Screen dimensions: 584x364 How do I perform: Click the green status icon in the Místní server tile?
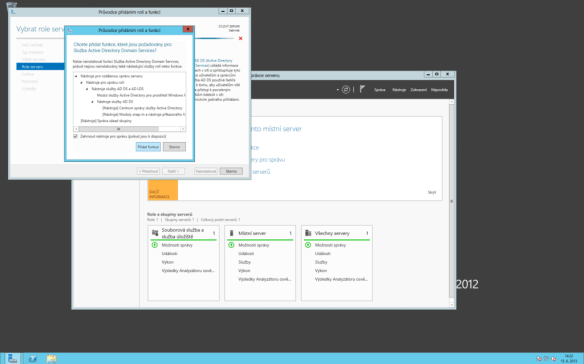click(231, 245)
